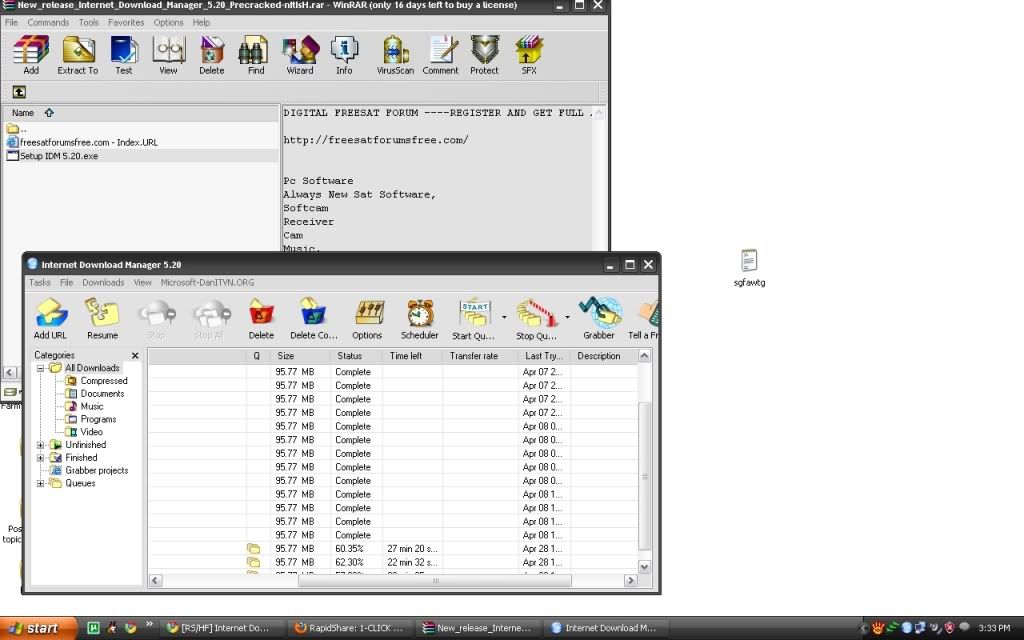Screen dimensions: 1024x640
Task: Show archive Info in WinRAR
Action: [x=344, y=55]
